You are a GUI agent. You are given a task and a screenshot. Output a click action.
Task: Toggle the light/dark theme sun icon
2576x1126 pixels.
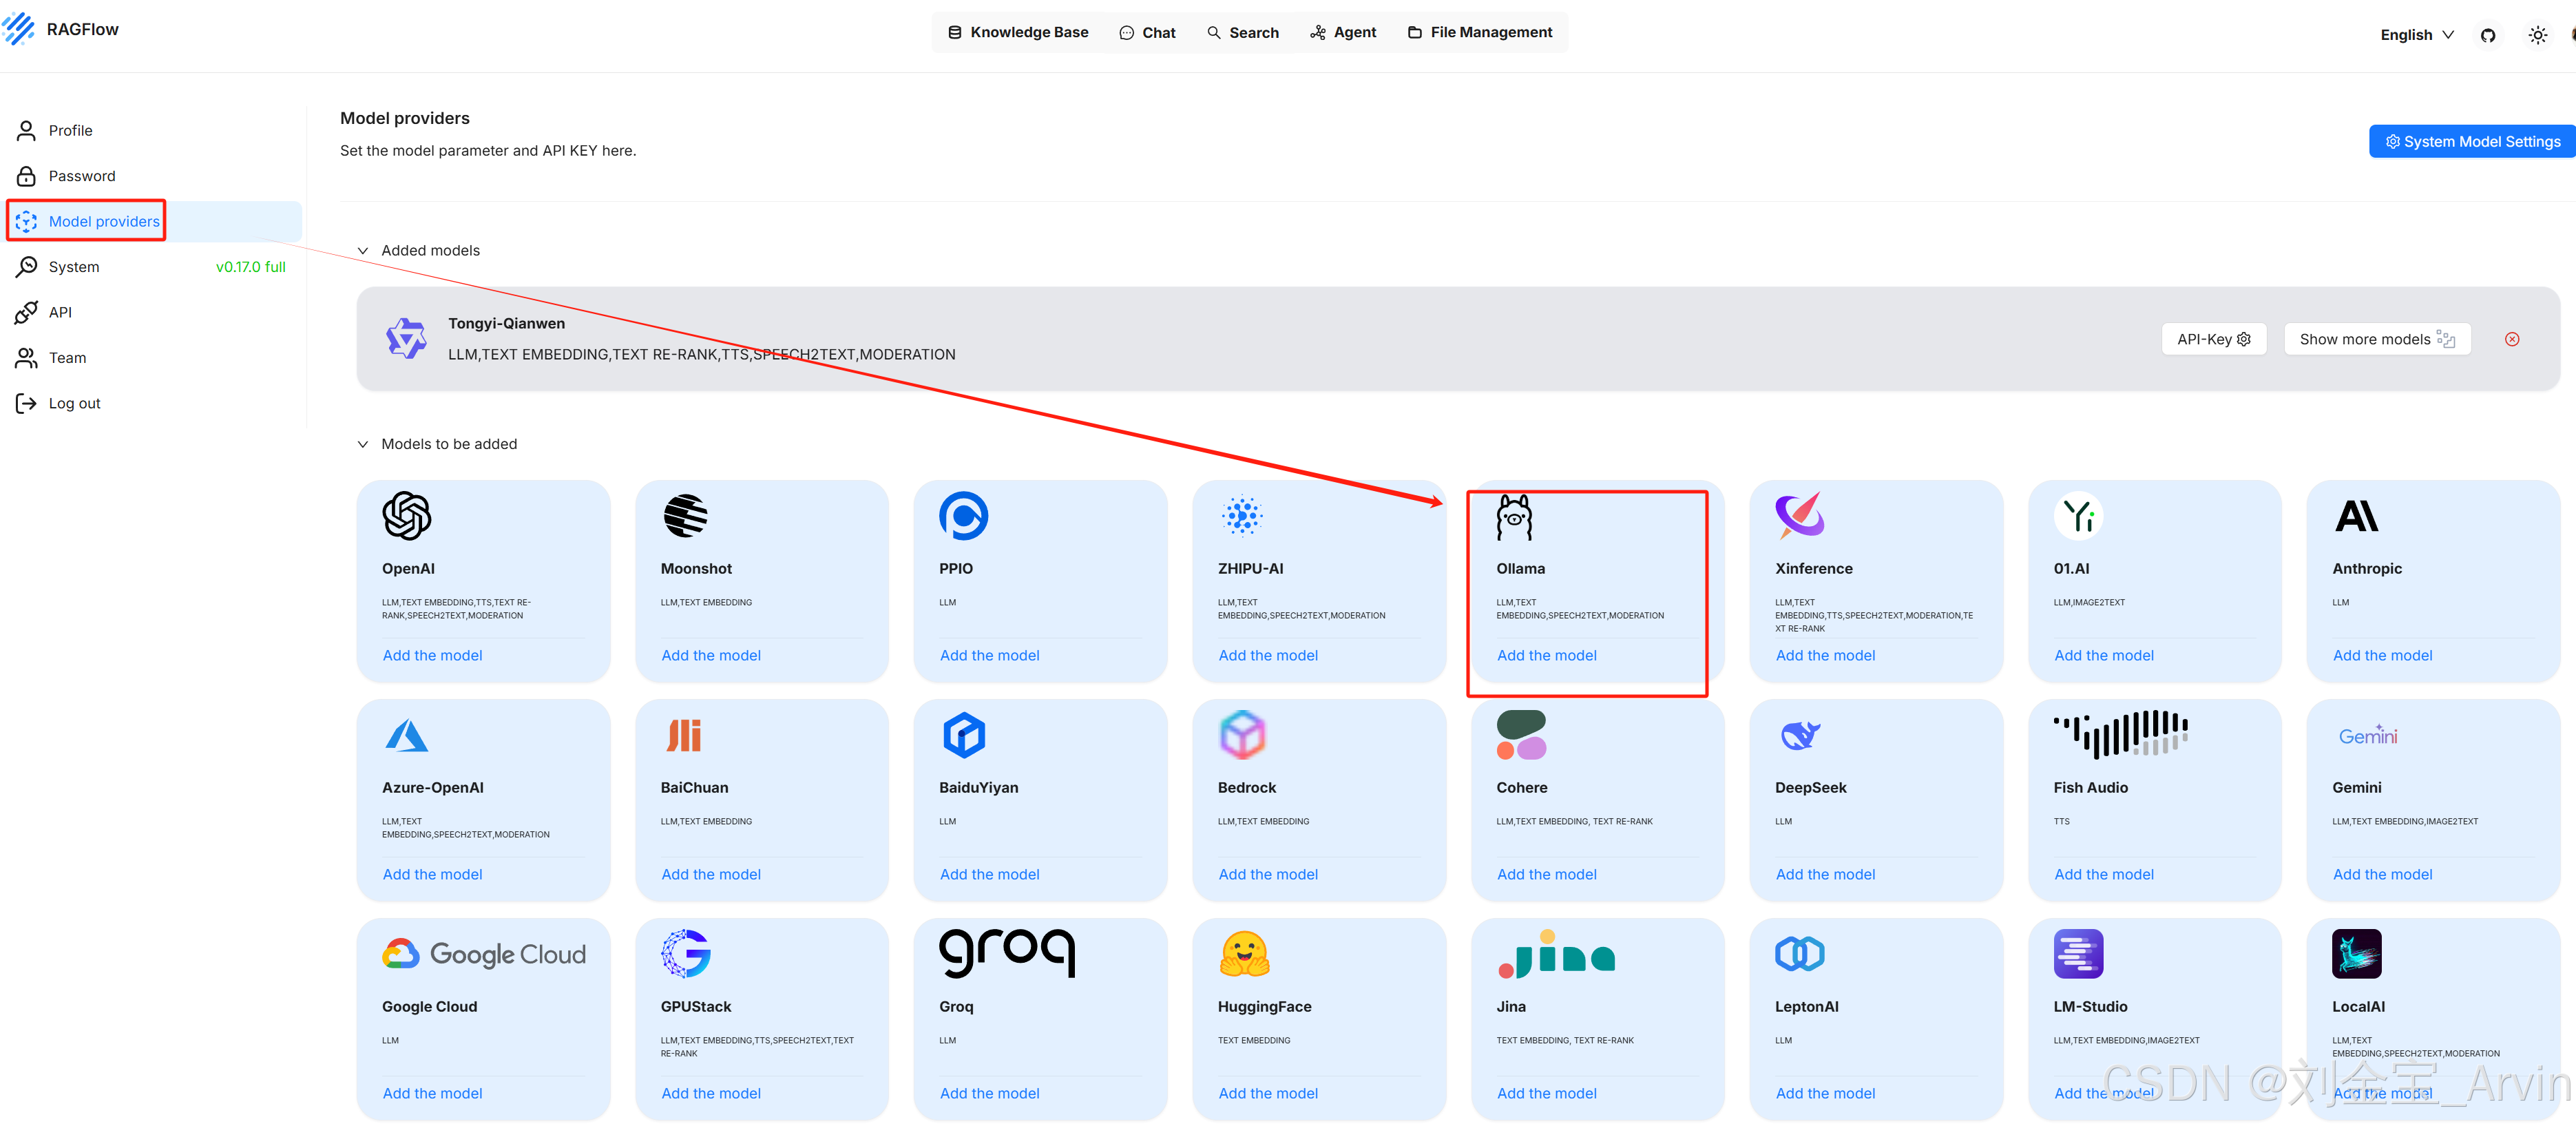pyautogui.click(x=2537, y=35)
